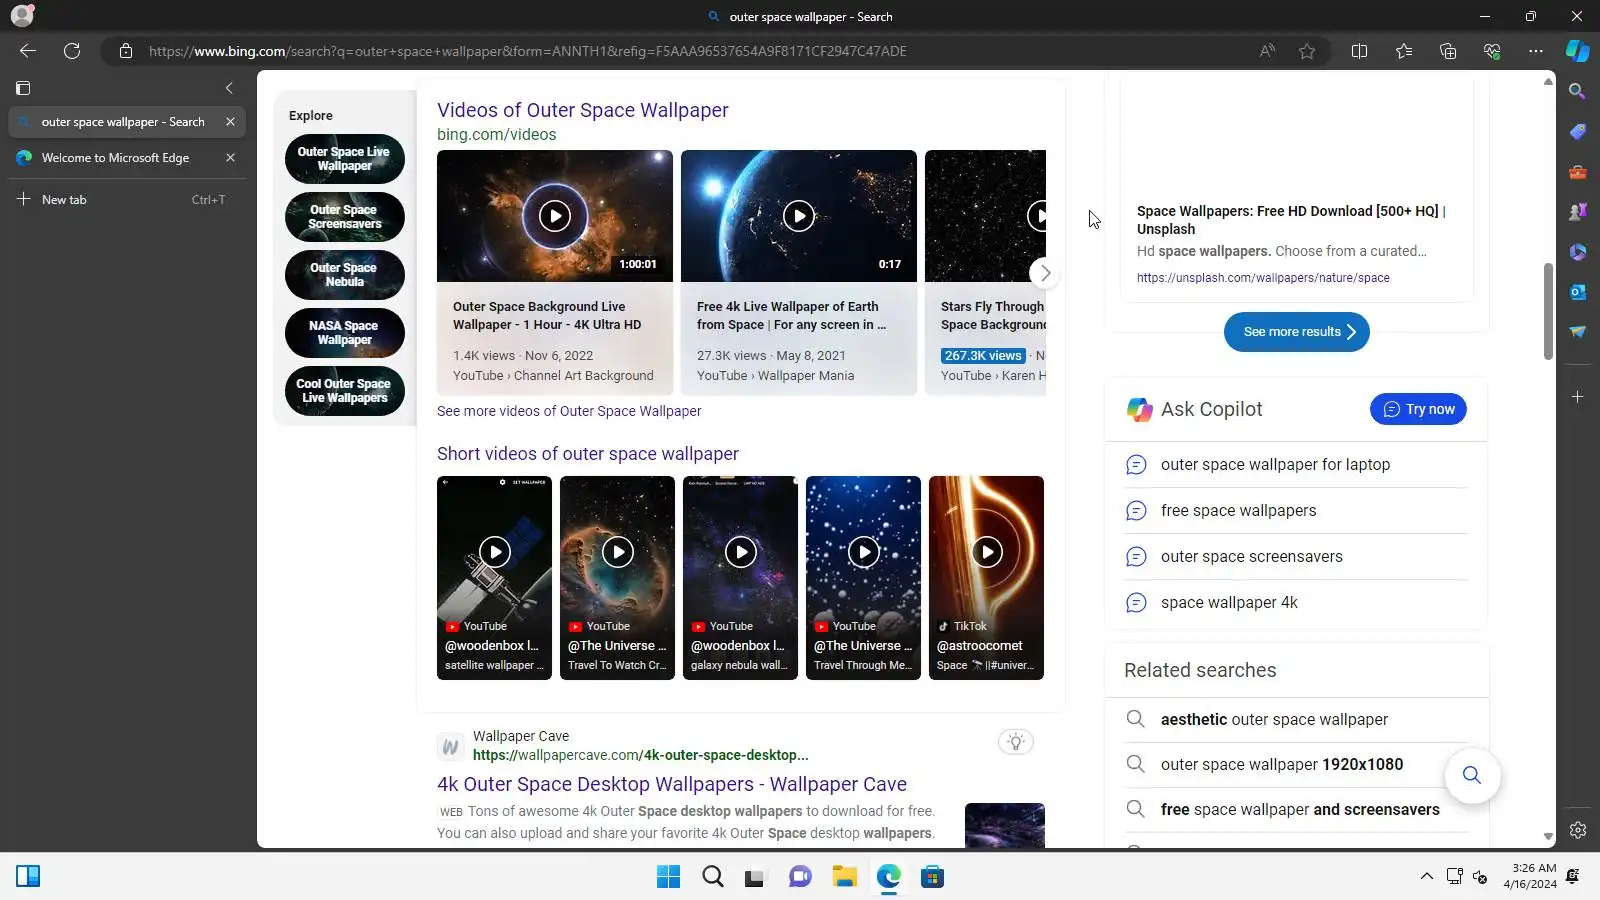Click the scrollbar down arrow
This screenshot has height=900, width=1600.
(1548, 837)
